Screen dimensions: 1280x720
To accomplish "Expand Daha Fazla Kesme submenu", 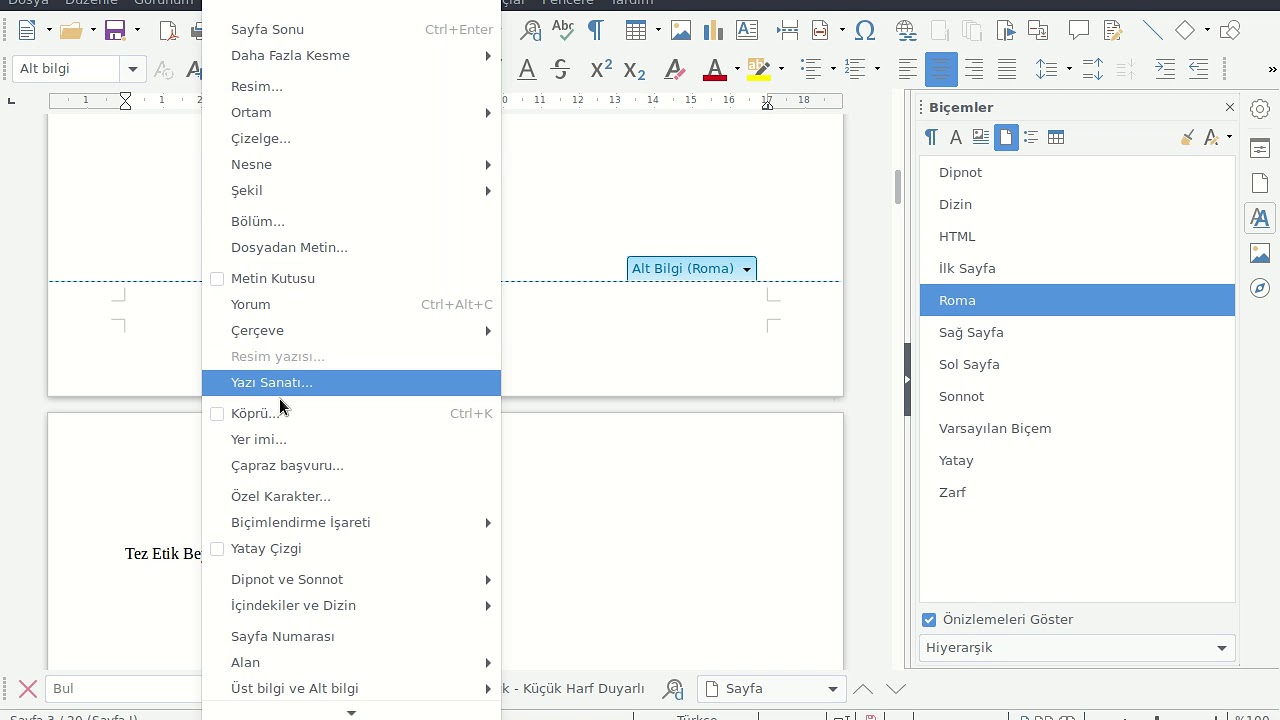I will [351, 55].
